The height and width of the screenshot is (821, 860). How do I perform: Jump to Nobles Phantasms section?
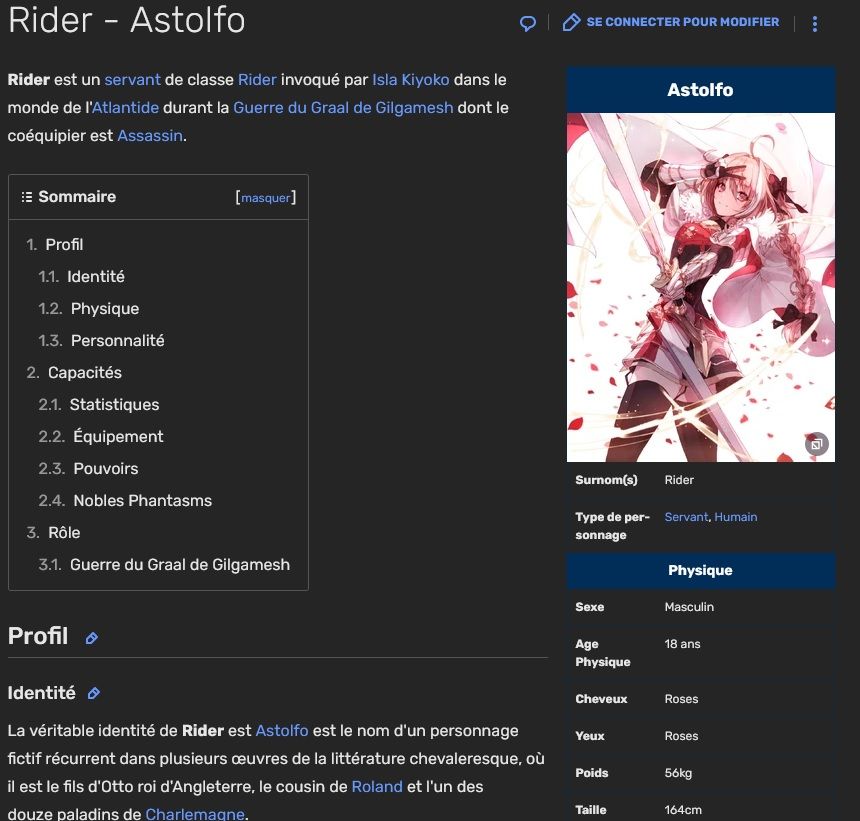click(142, 500)
